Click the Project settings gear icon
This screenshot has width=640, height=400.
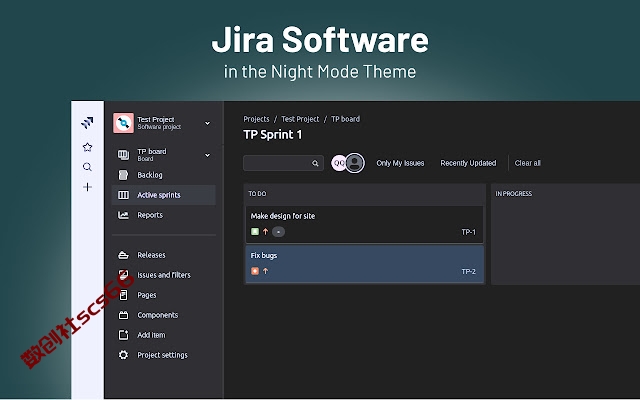[123, 355]
